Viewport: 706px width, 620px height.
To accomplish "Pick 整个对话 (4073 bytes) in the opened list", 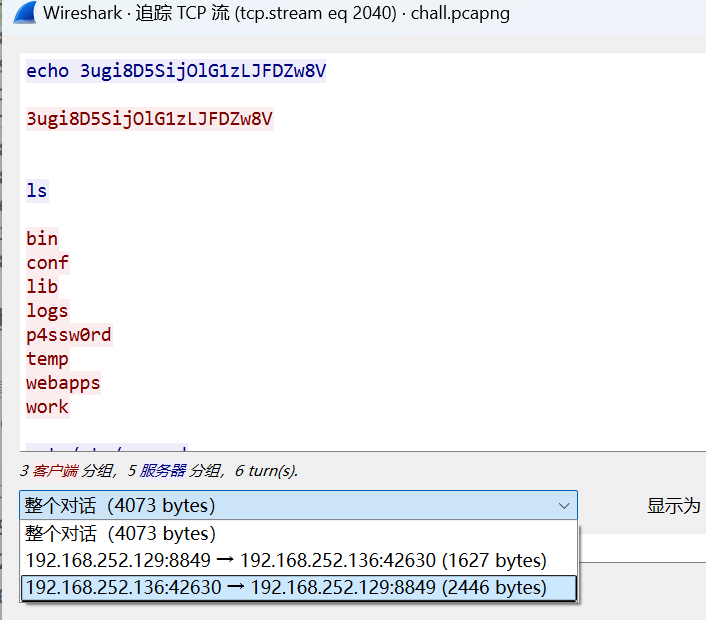I will [x=120, y=533].
